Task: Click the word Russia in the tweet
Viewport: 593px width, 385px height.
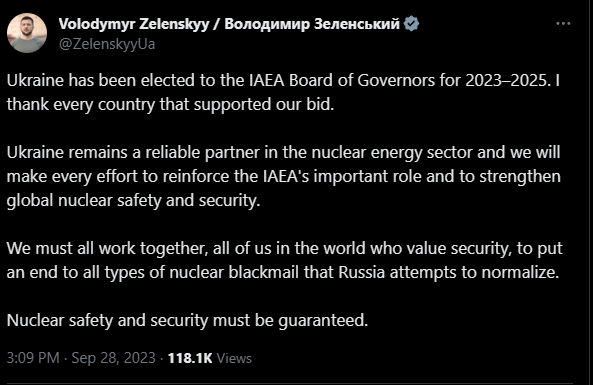Action: pyautogui.click(x=362, y=272)
